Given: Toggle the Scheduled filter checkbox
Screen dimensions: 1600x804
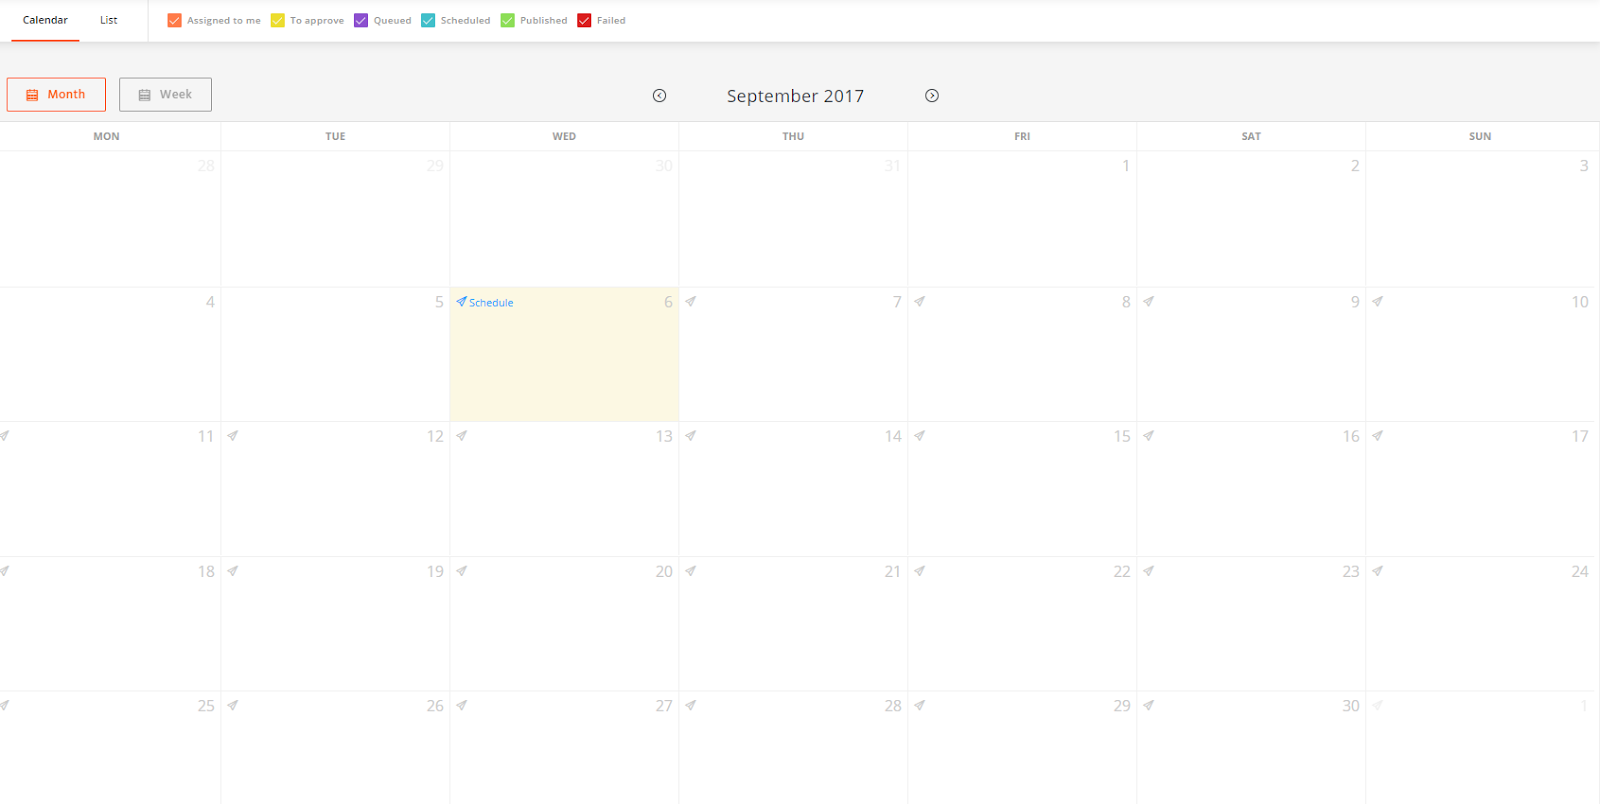Looking at the screenshot, I should (x=428, y=20).
